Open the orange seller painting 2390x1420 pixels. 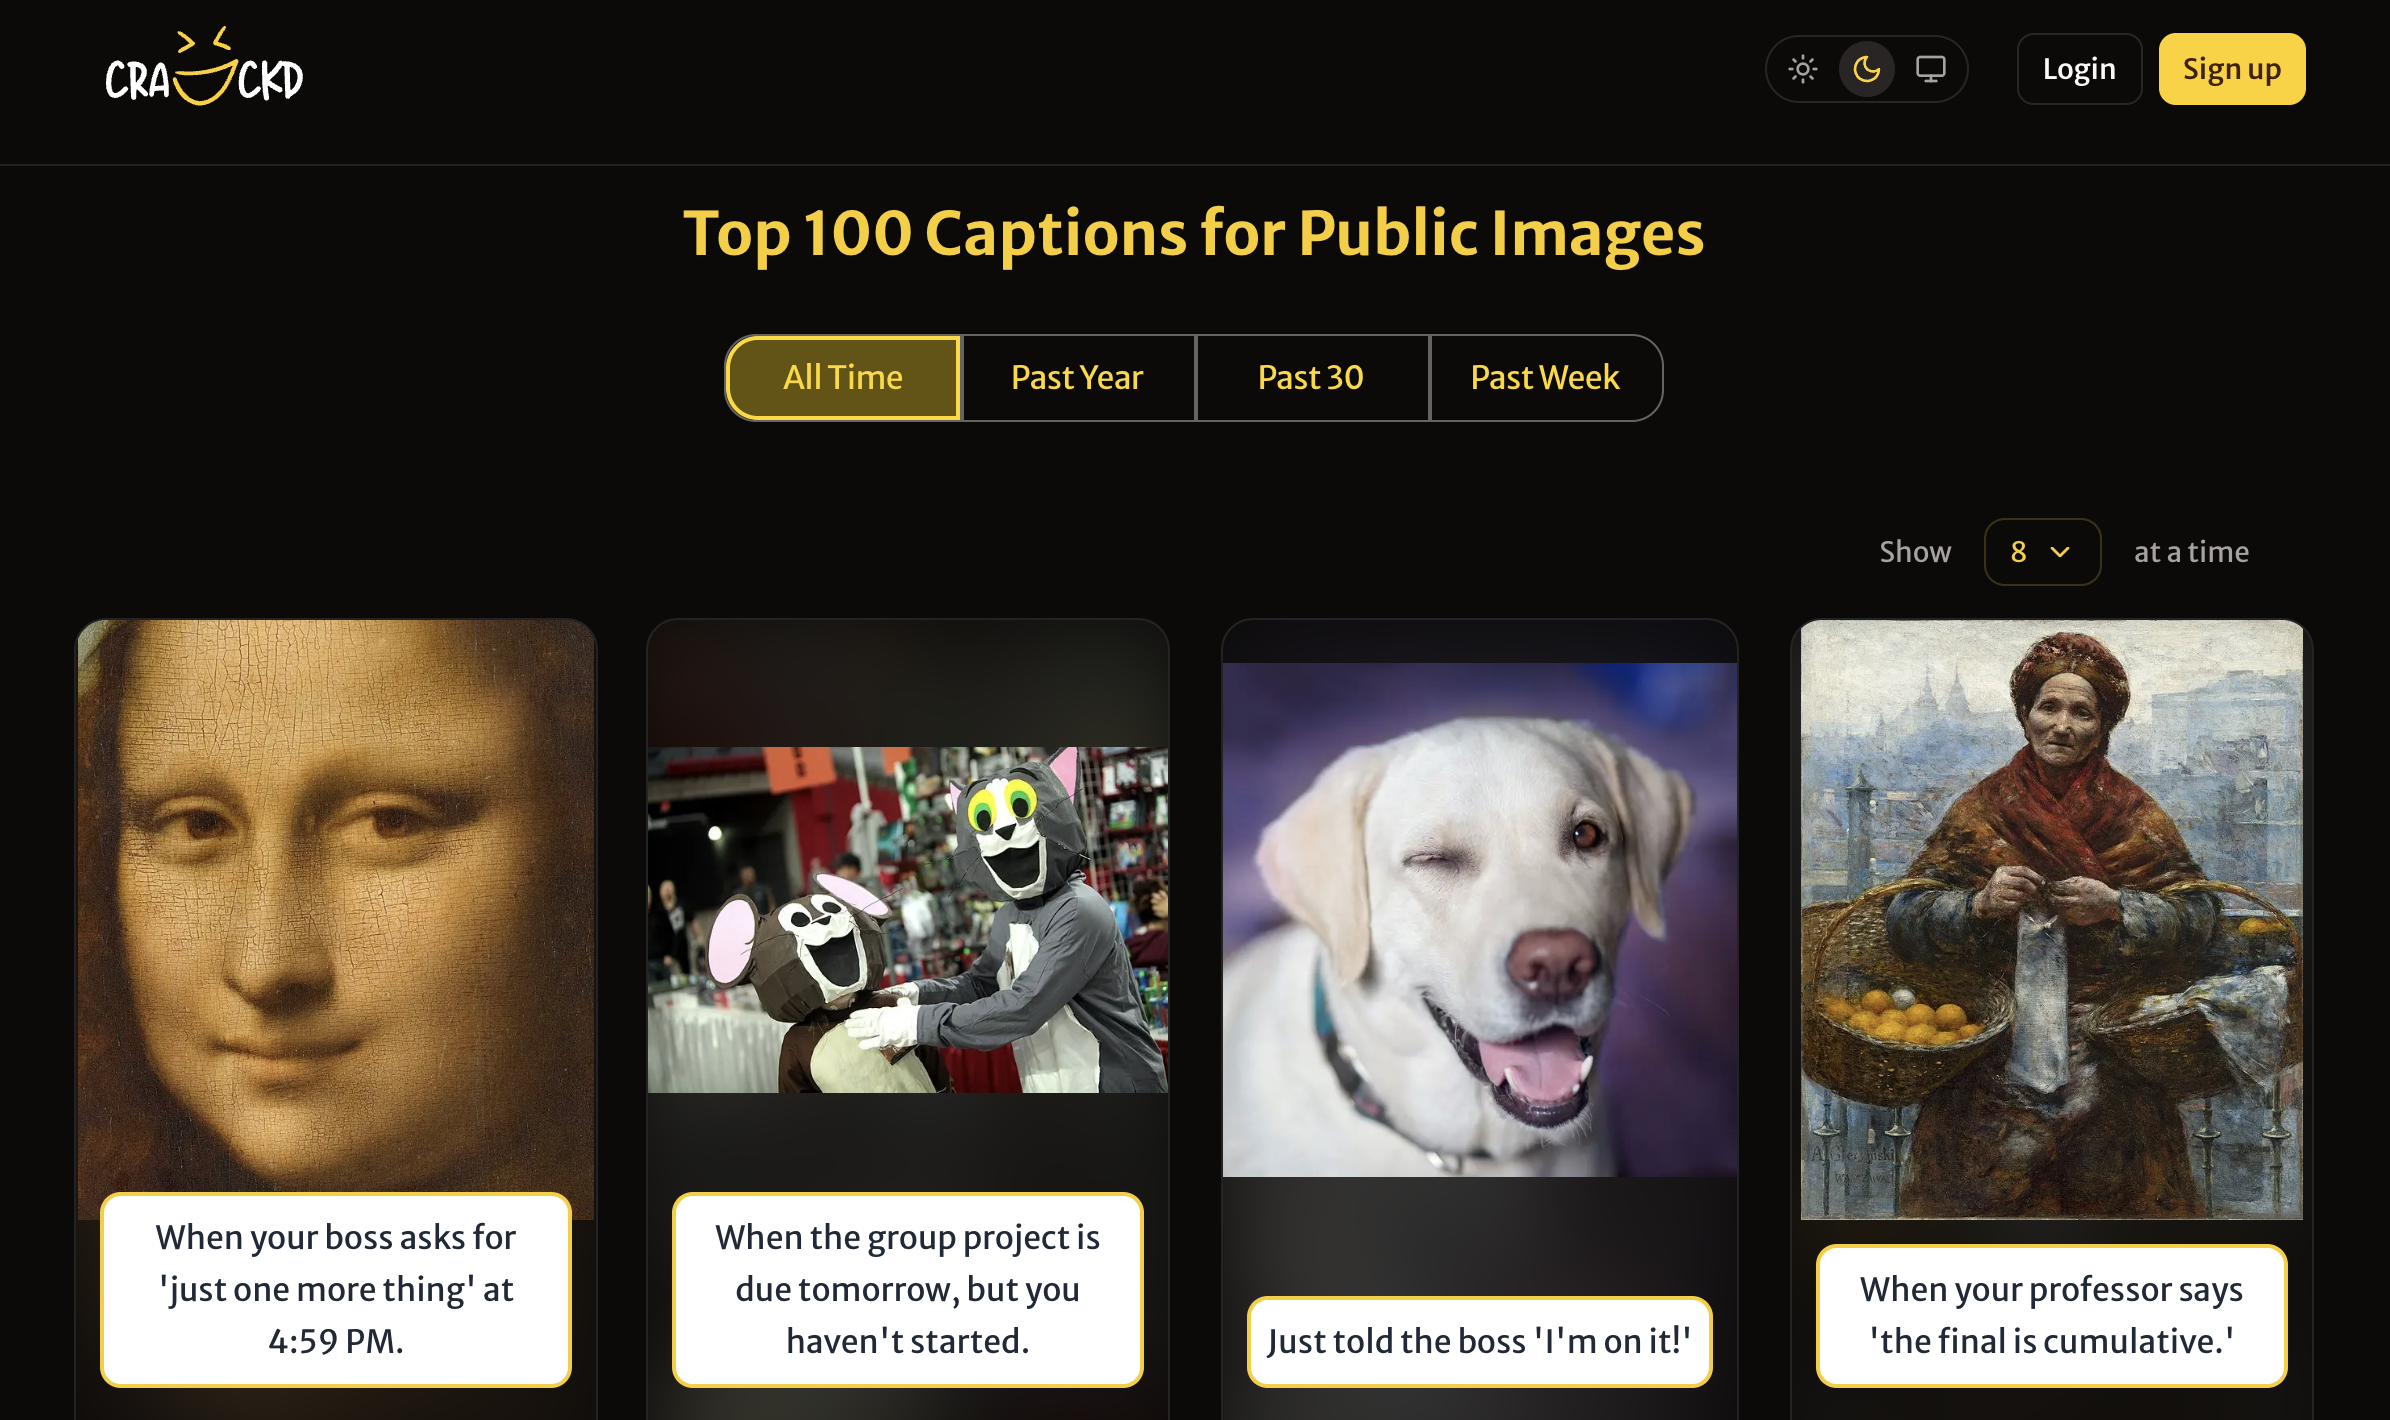pyautogui.click(x=2051, y=919)
